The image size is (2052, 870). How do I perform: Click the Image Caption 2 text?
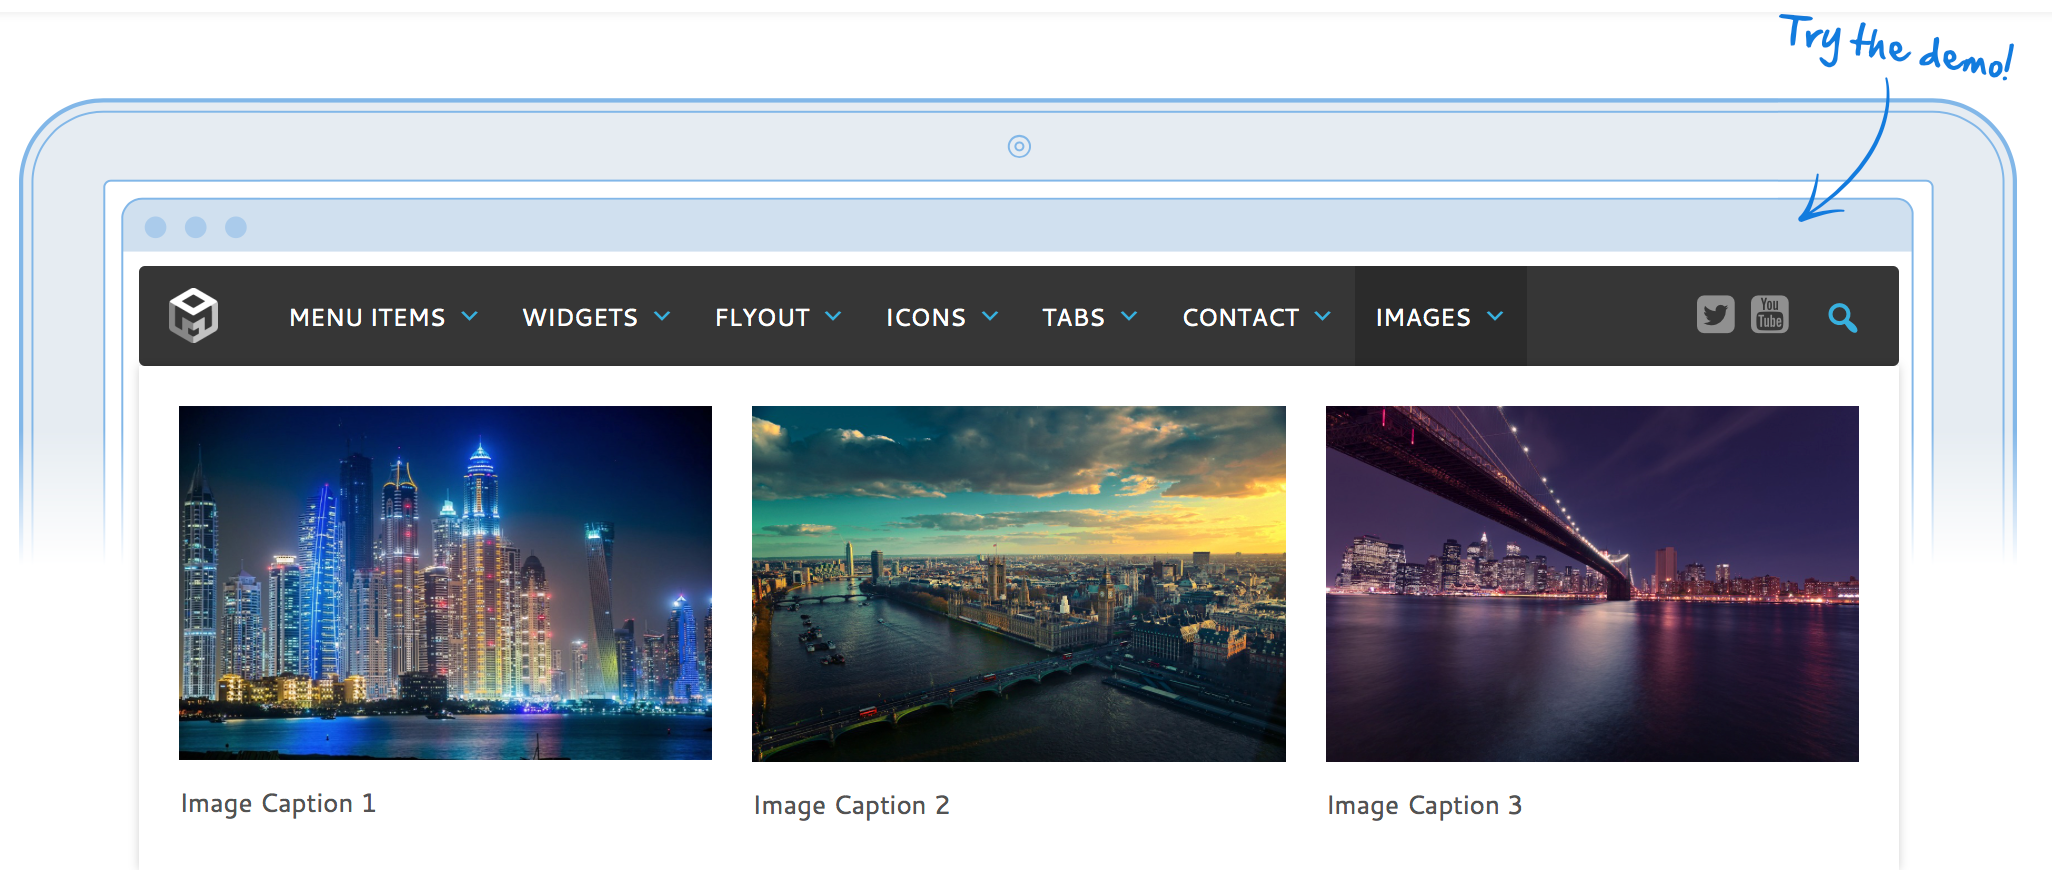(x=851, y=805)
